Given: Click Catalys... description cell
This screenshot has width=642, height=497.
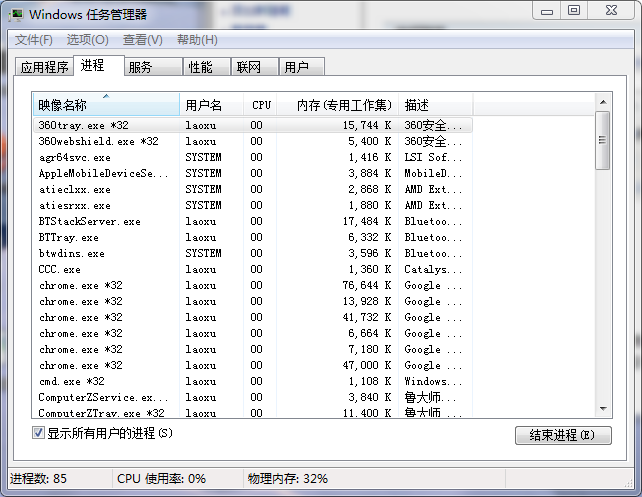Looking at the screenshot, I should point(433,269).
